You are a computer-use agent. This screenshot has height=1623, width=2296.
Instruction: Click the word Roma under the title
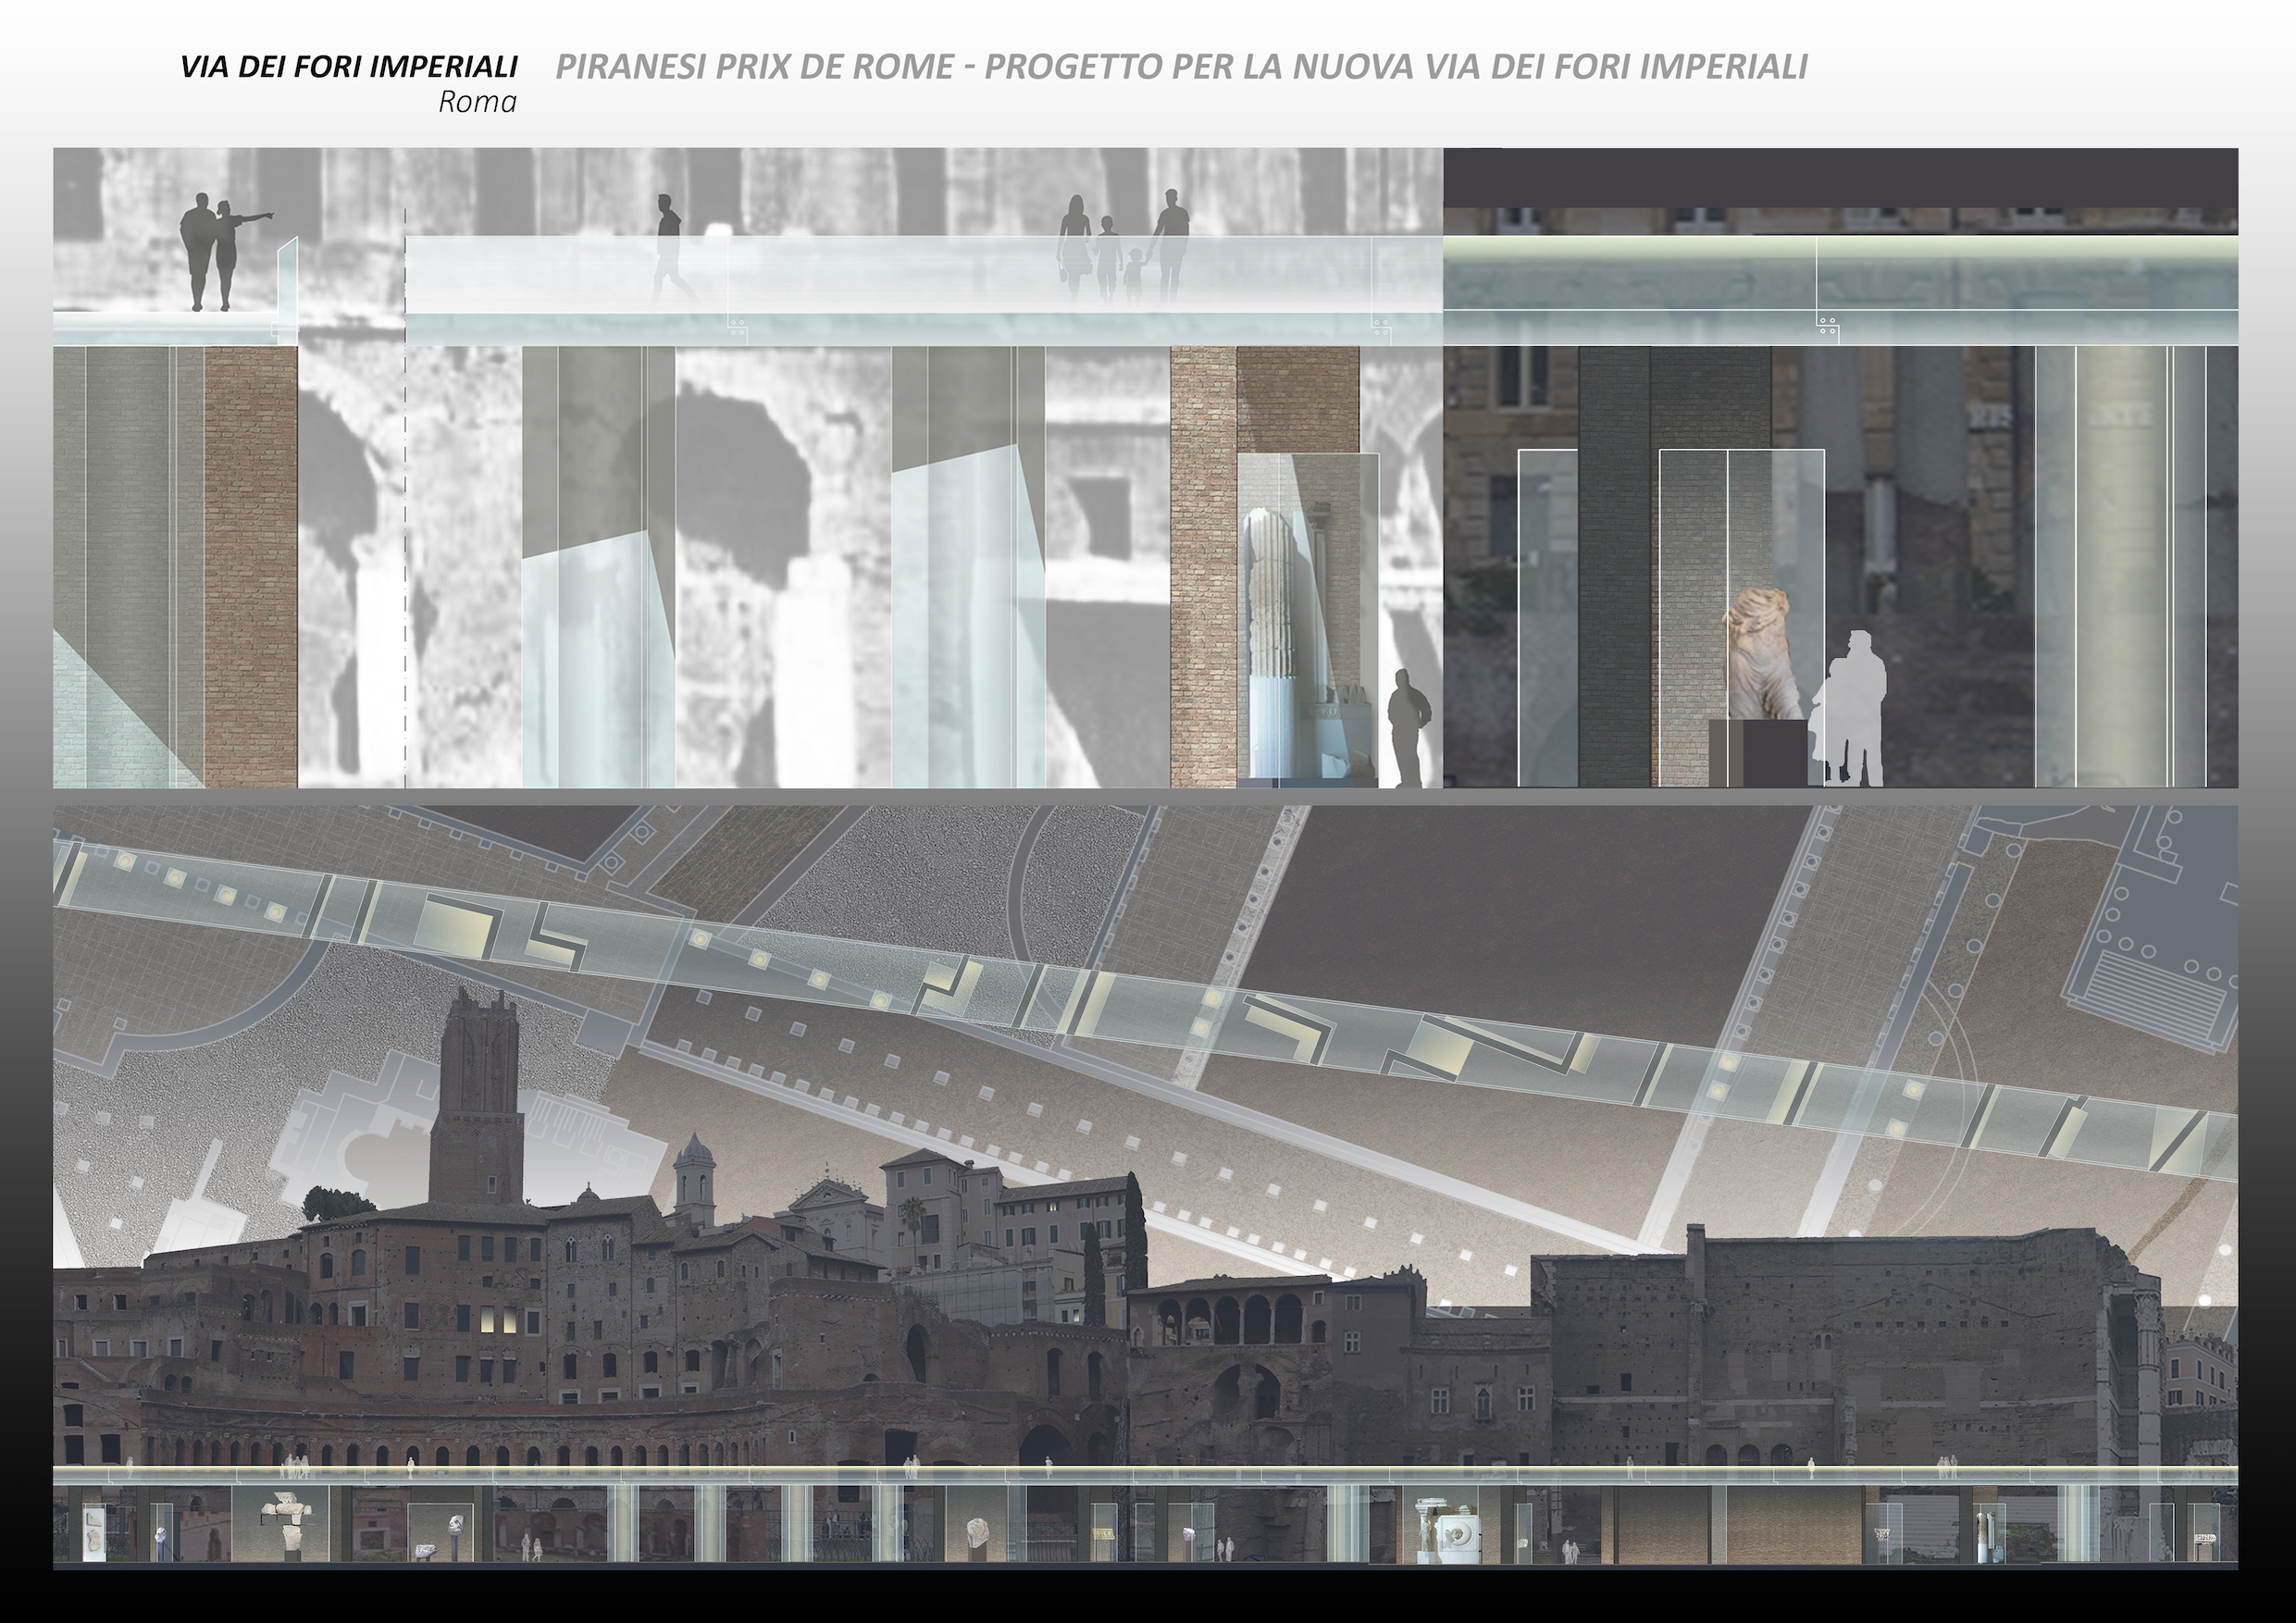477,102
